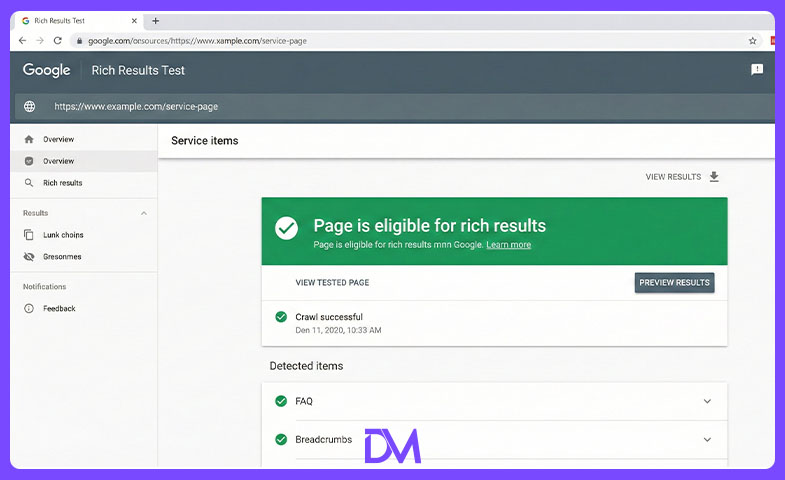Open the Learn more link
The width and height of the screenshot is (785, 480).
(508, 245)
